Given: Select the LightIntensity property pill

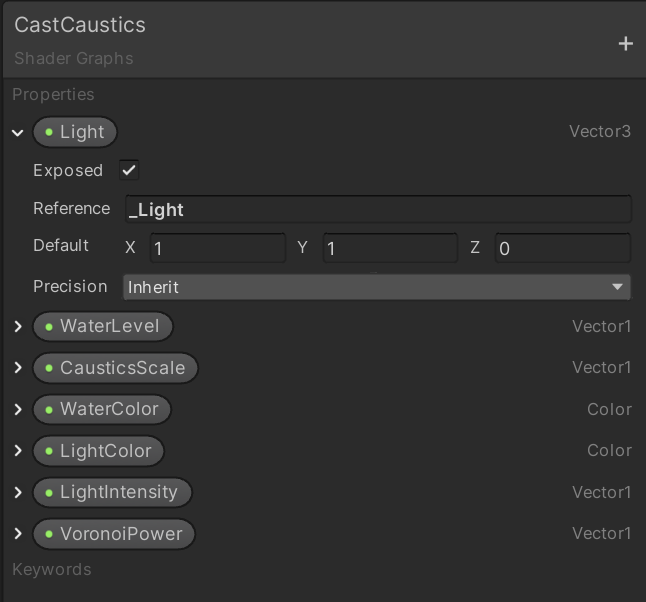Looking at the screenshot, I should pyautogui.click(x=112, y=492).
